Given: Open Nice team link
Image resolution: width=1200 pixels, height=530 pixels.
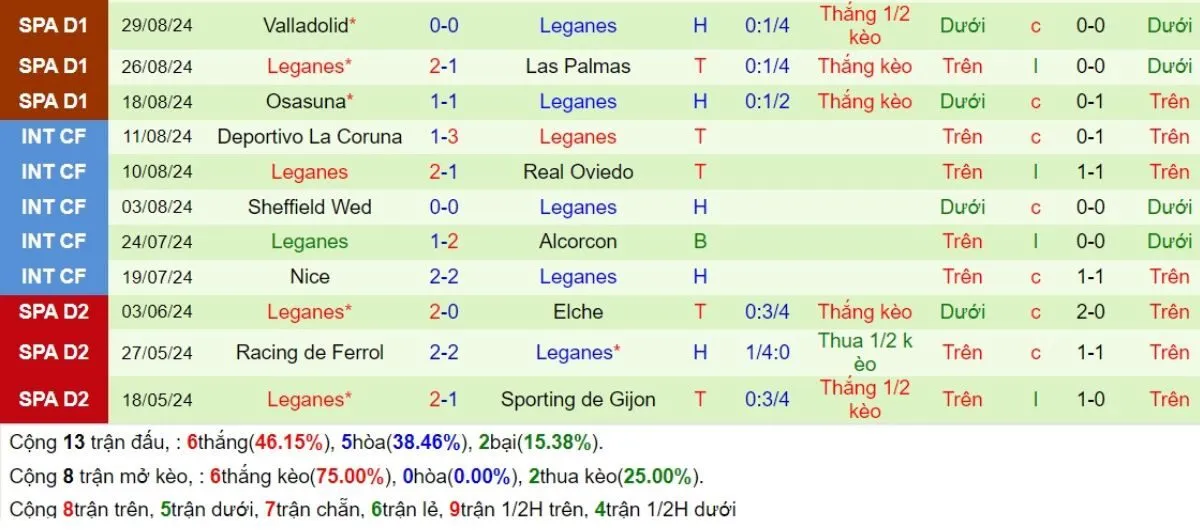Looking at the screenshot, I should click(x=309, y=276).
